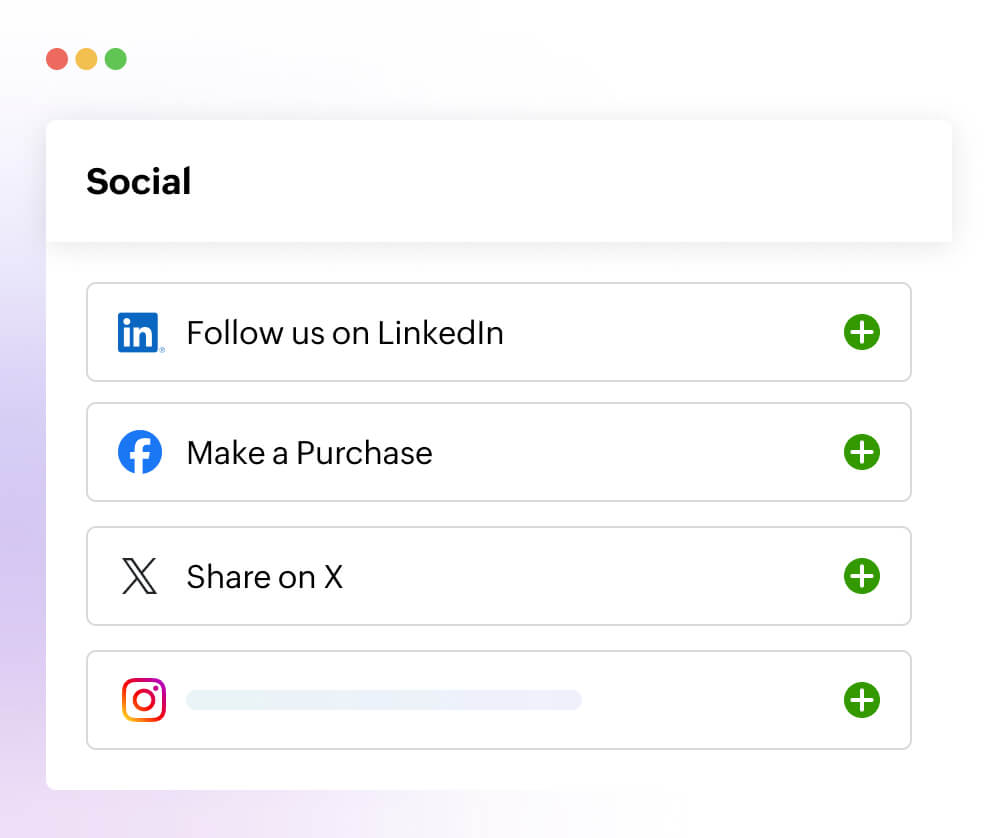Click the Instagram logo icon
1000x838 pixels.
coord(145,700)
